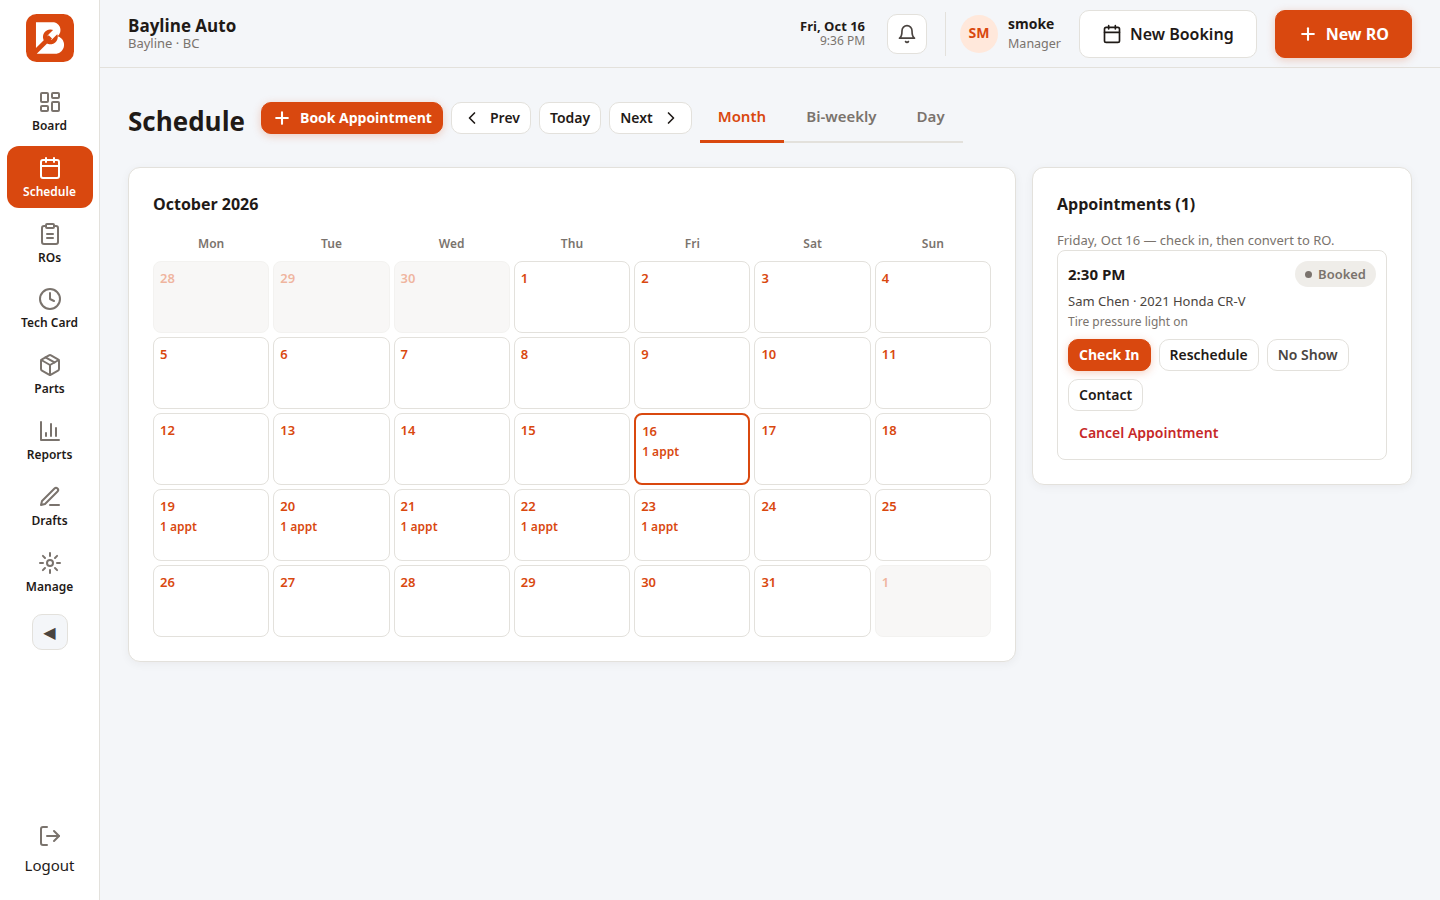1440x900 pixels.
Task: Switch to the Day tab
Action: (x=931, y=117)
